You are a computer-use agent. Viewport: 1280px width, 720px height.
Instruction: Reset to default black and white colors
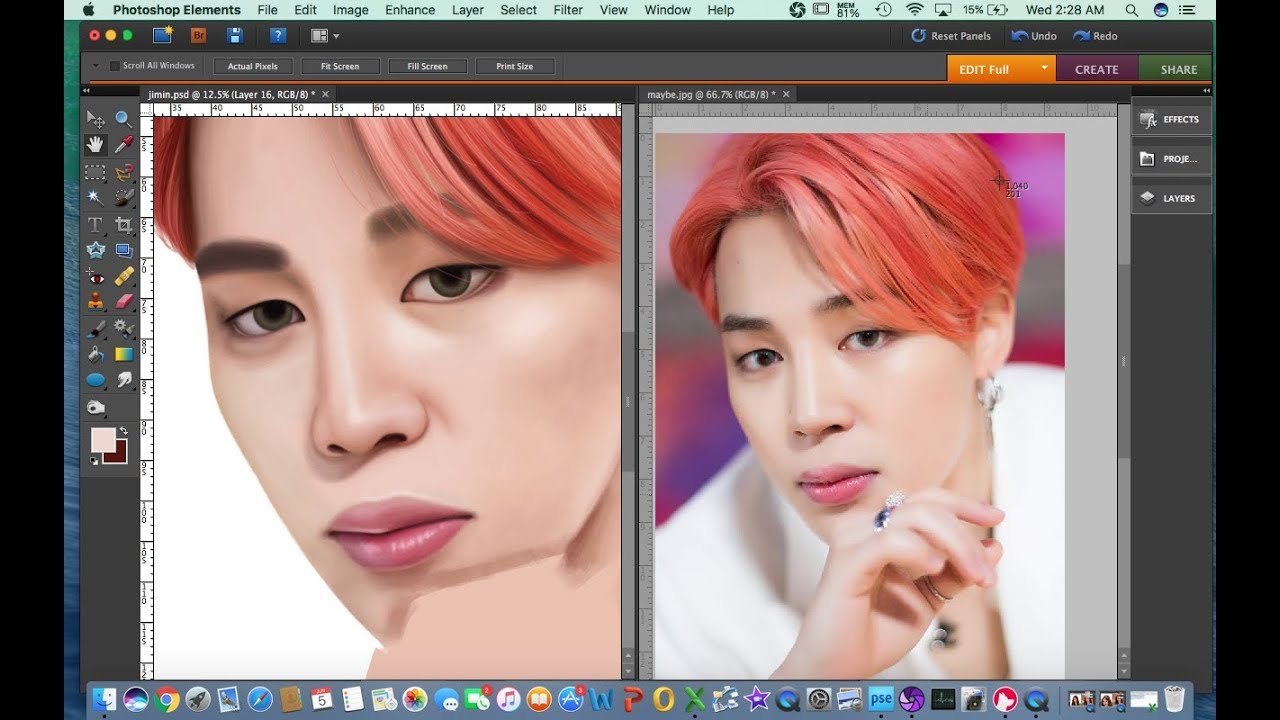94,460
